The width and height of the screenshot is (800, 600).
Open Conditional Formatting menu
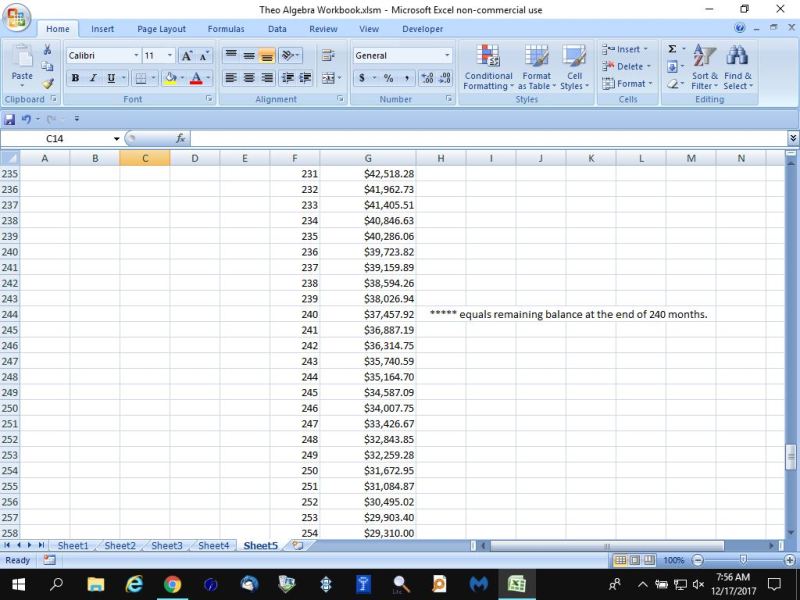(488, 67)
